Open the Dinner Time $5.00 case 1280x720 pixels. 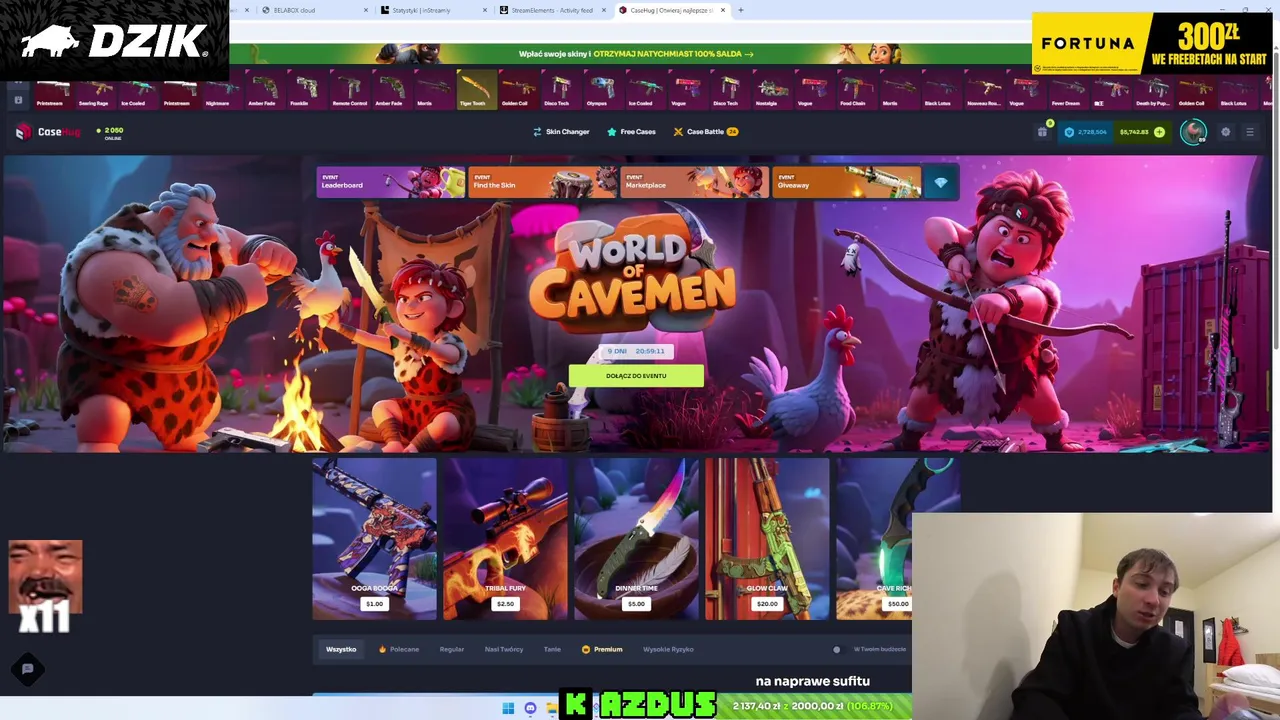coord(636,539)
